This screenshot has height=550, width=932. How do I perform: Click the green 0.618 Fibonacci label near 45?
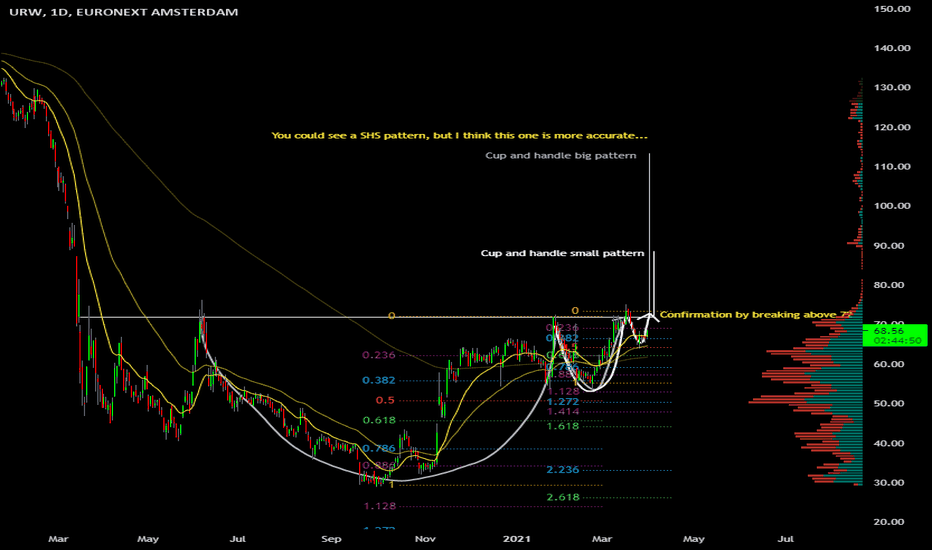click(379, 420)
